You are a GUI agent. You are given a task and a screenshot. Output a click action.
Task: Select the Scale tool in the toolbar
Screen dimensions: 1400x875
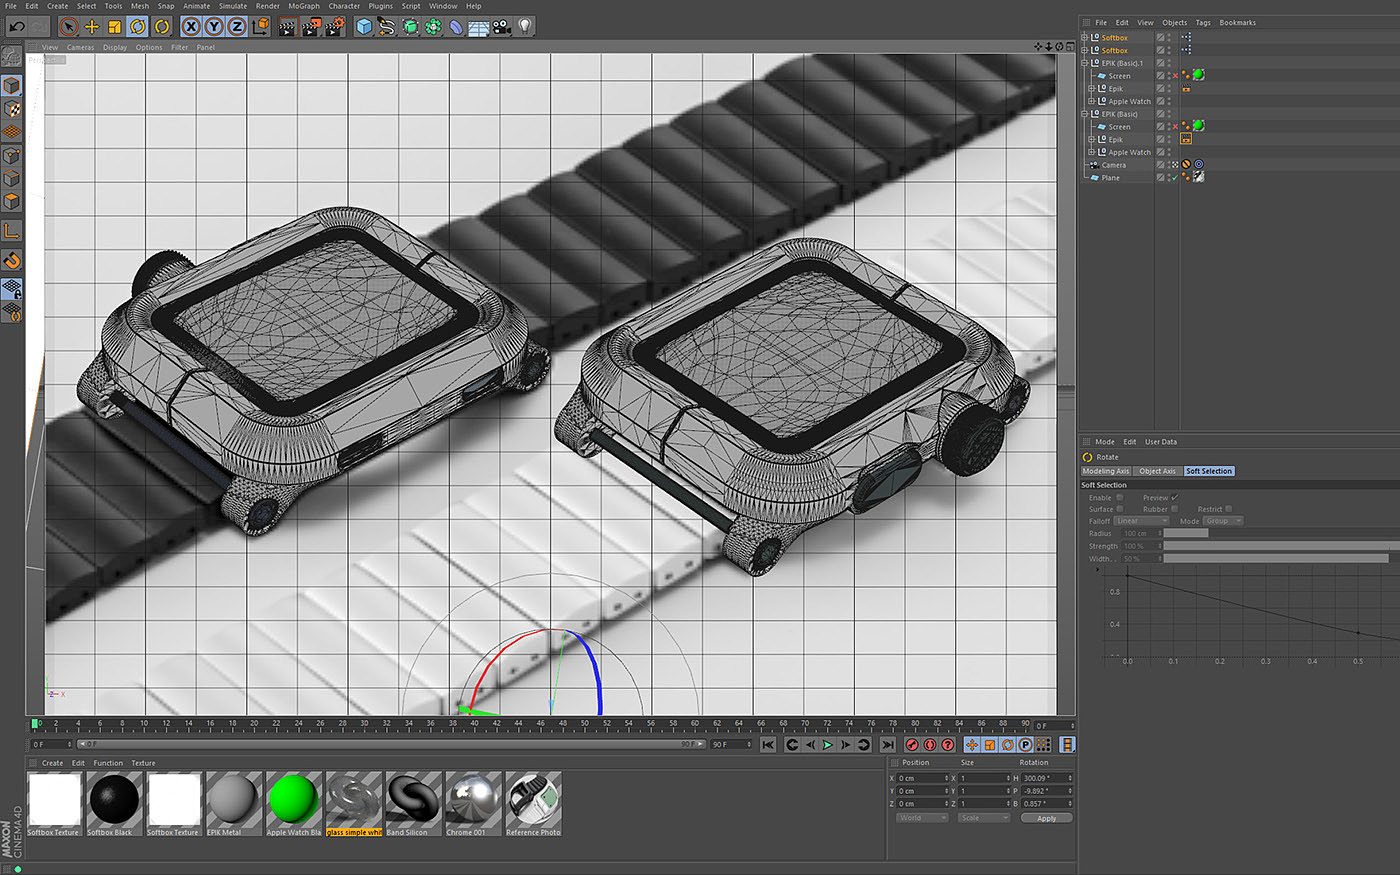[x=115, y=27]
